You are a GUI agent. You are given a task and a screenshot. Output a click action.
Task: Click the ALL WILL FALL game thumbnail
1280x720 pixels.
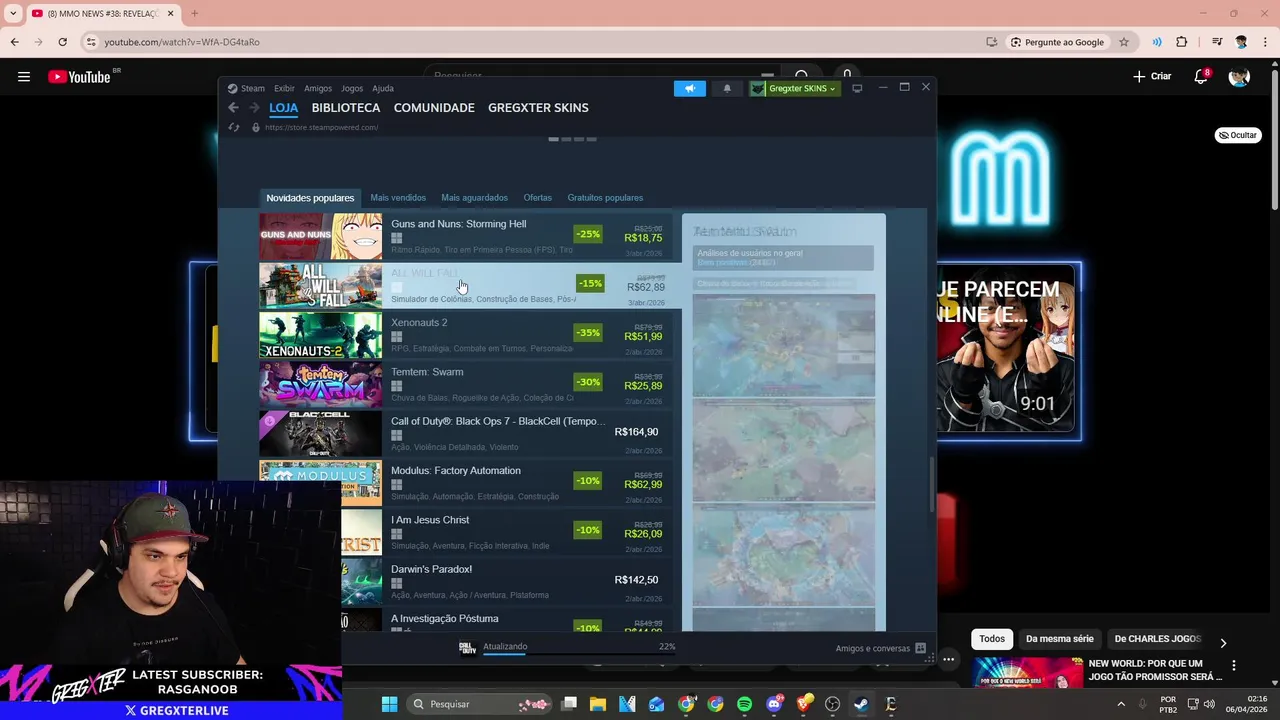(320, 286)
